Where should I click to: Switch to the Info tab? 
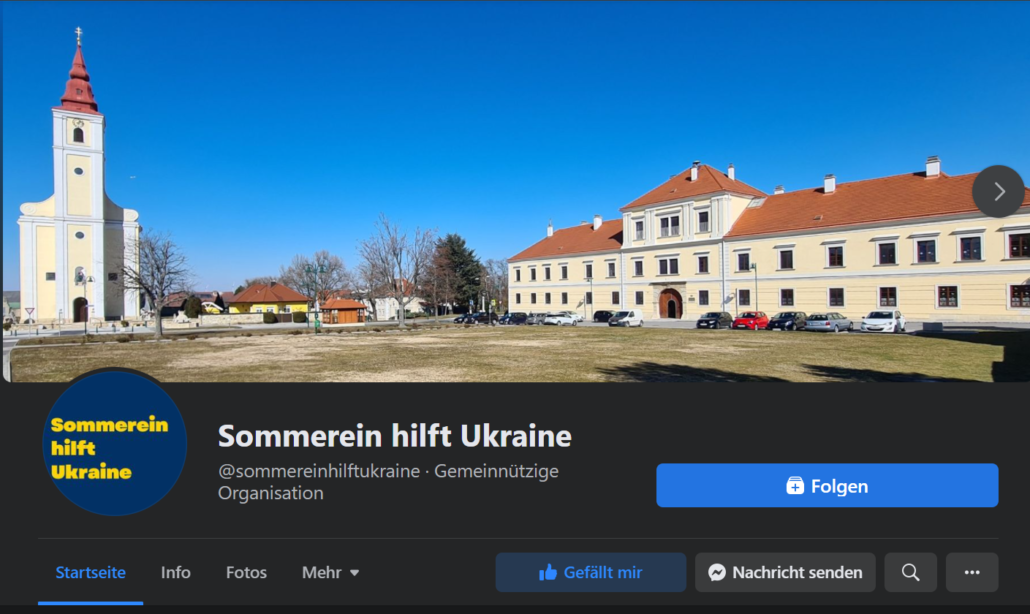point(175,573)
